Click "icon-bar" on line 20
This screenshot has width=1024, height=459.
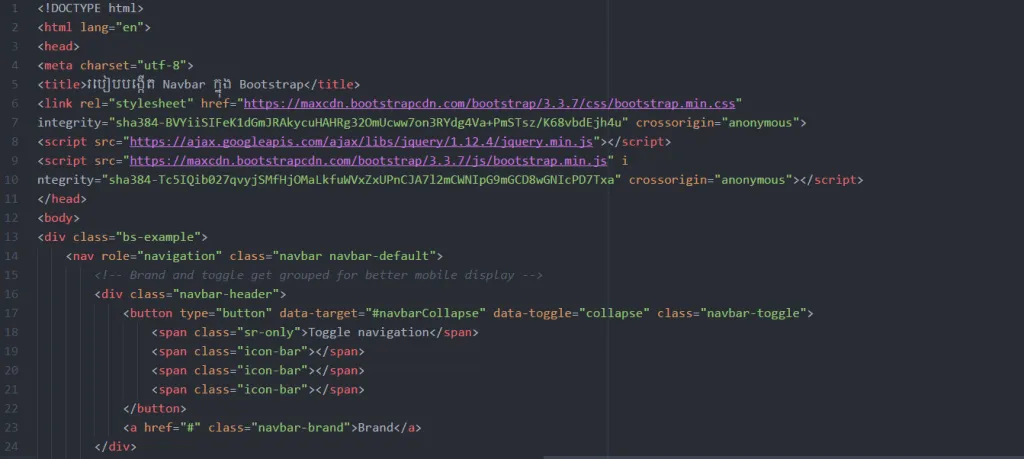[272, 370]
